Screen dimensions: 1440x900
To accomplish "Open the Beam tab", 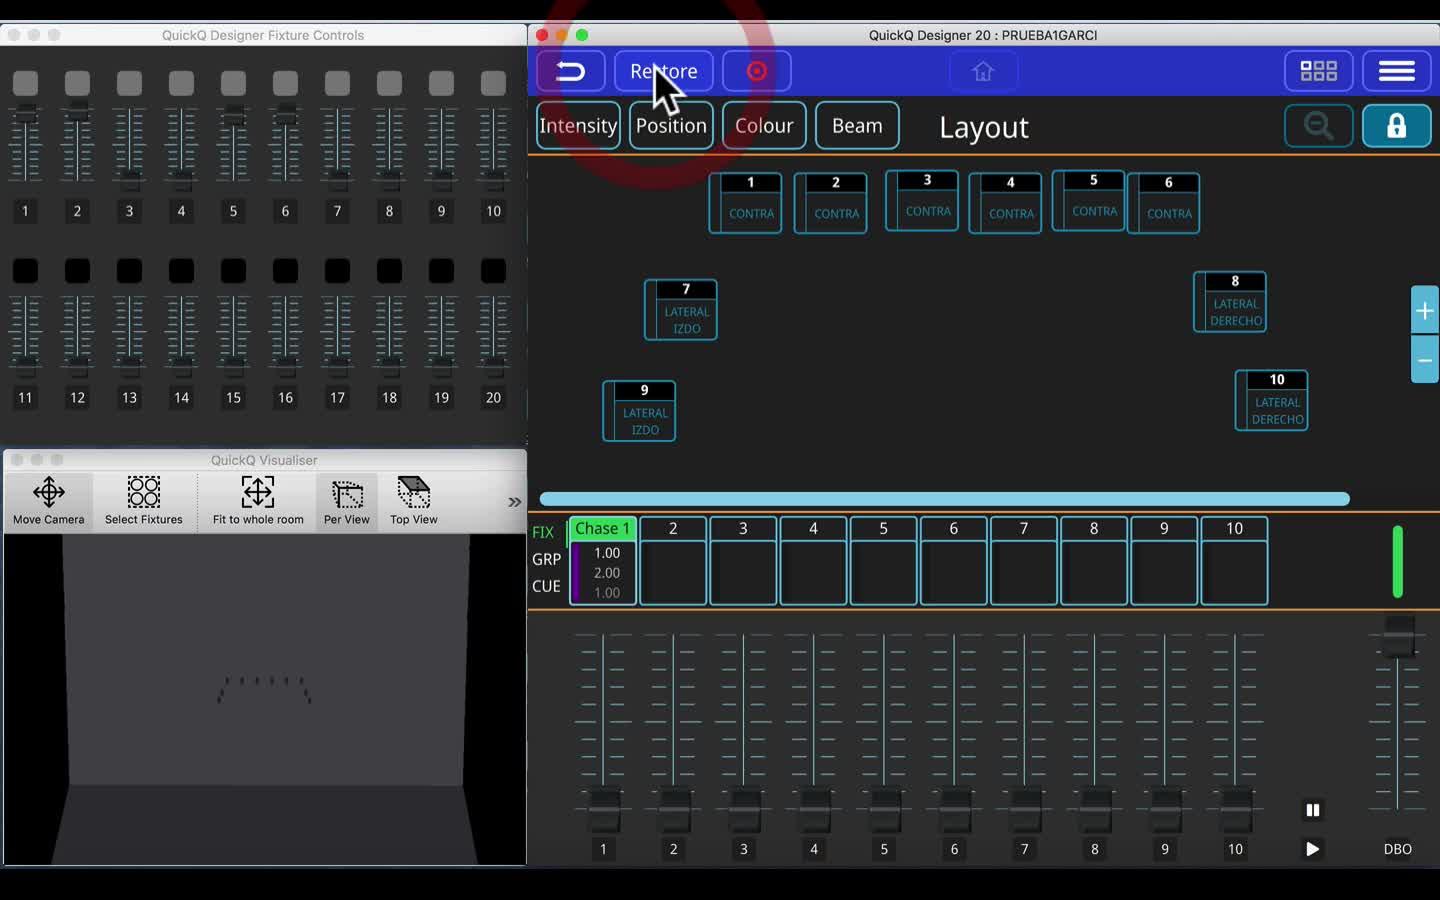I will tap(857, 126).
